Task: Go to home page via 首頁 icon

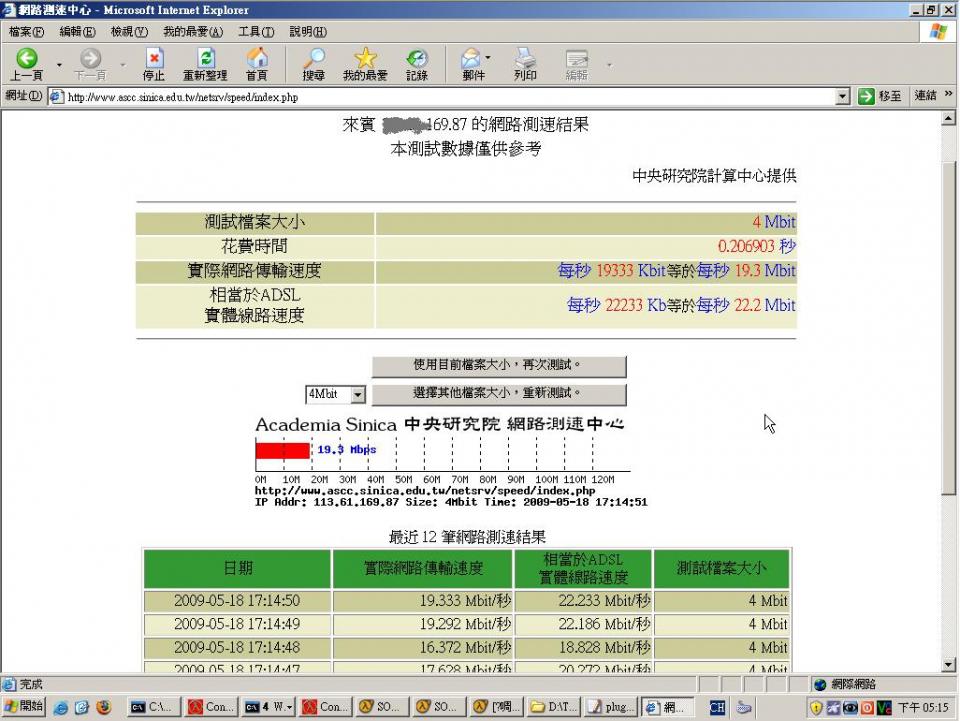Action: tap(257, 60)
